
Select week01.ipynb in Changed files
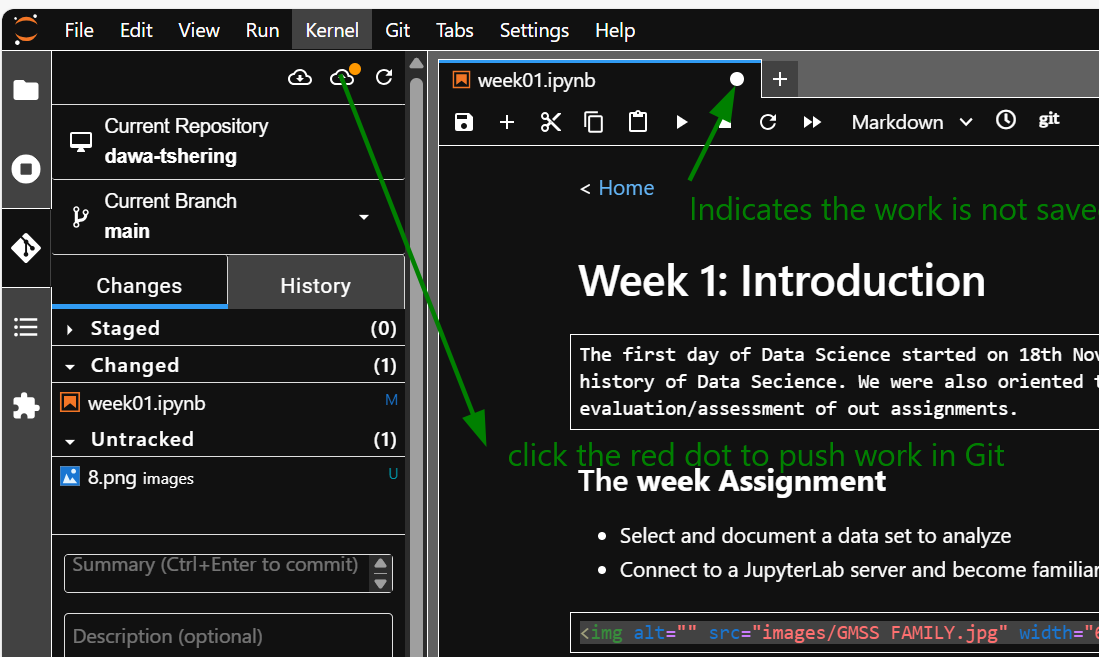[146, 403]
